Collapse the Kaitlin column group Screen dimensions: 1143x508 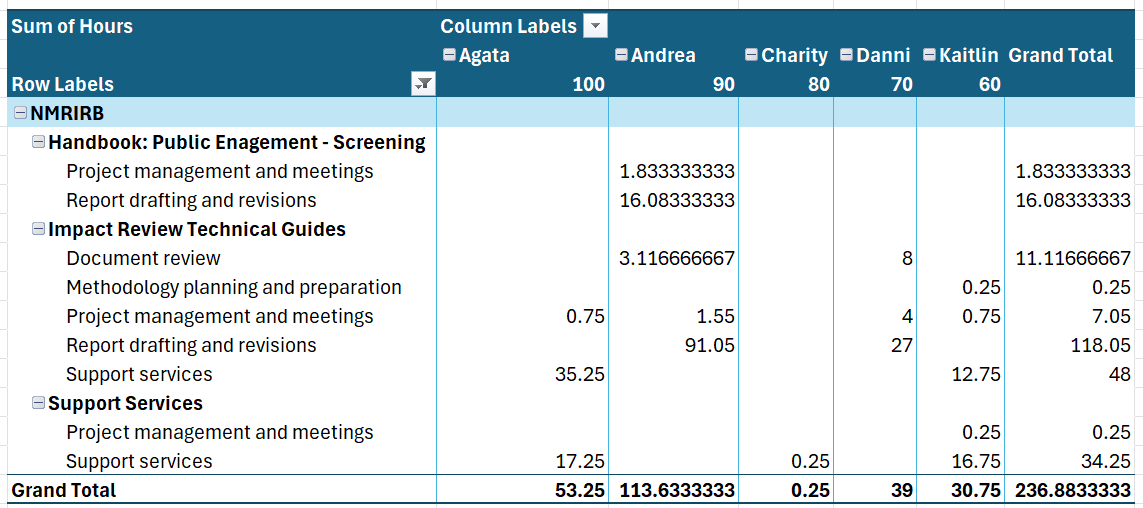tap(929, 55)
